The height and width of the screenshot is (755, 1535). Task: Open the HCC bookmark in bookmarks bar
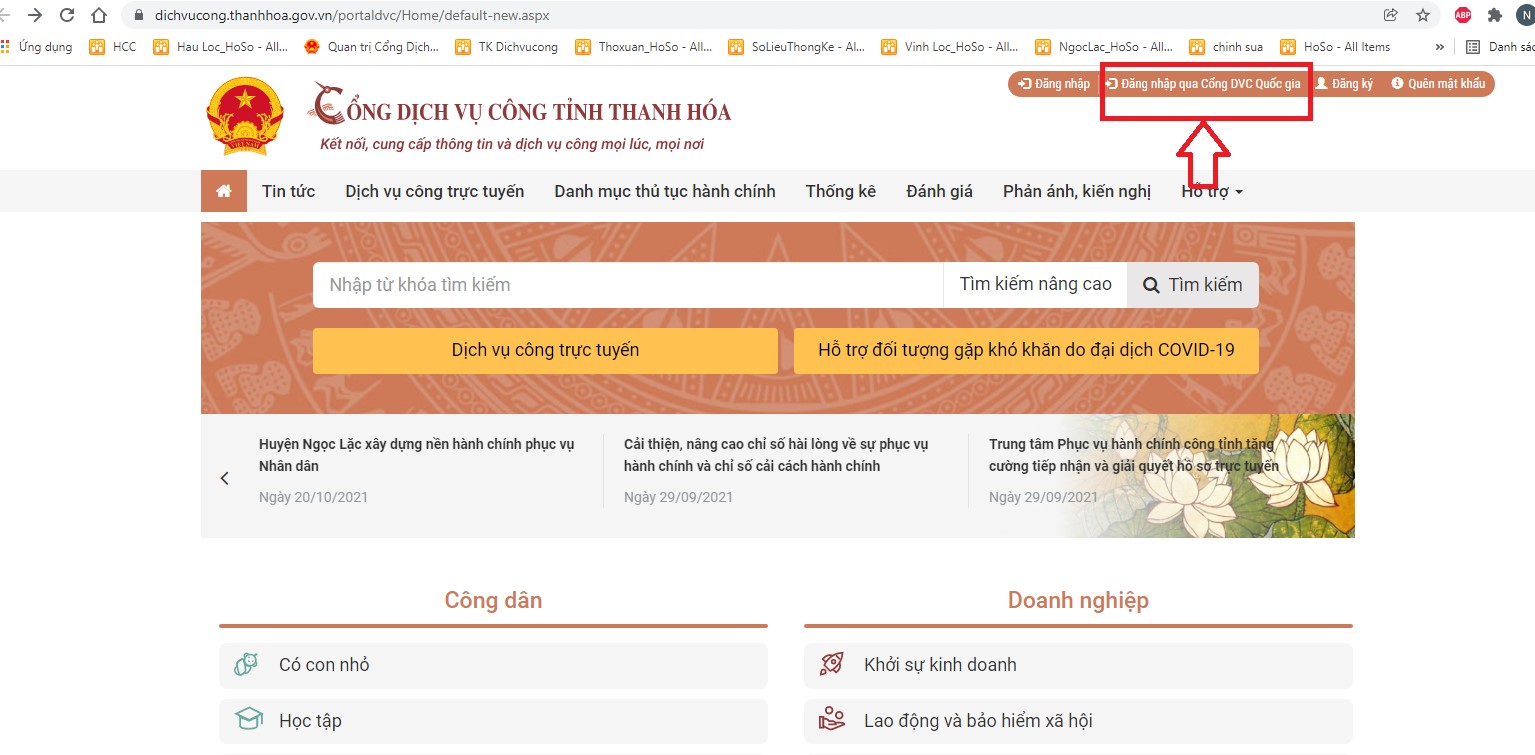point(113,47)
